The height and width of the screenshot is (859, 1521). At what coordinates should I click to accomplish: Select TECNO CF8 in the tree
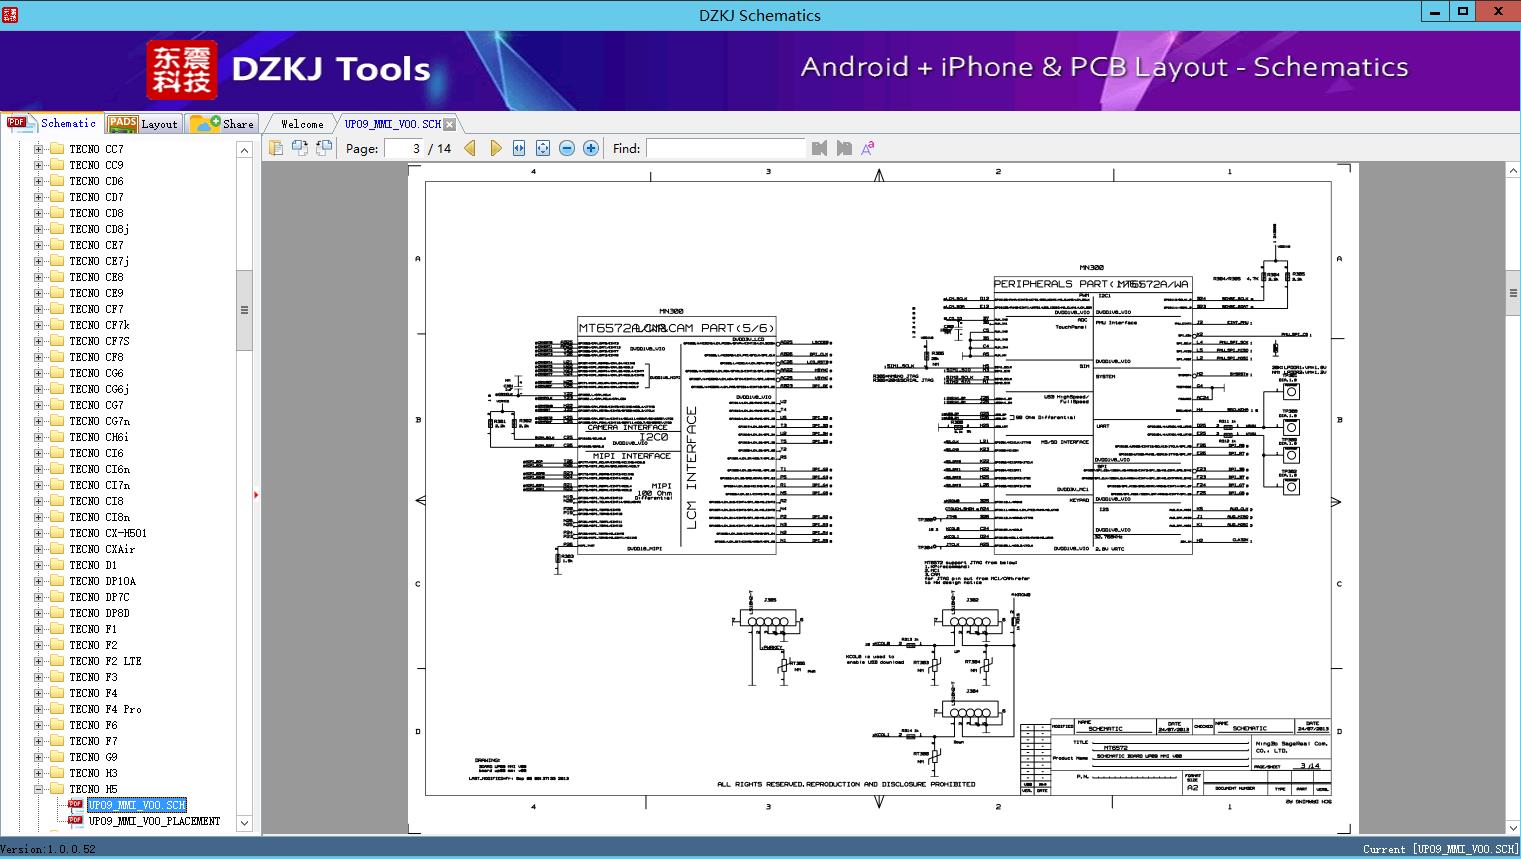click(96, 357)
